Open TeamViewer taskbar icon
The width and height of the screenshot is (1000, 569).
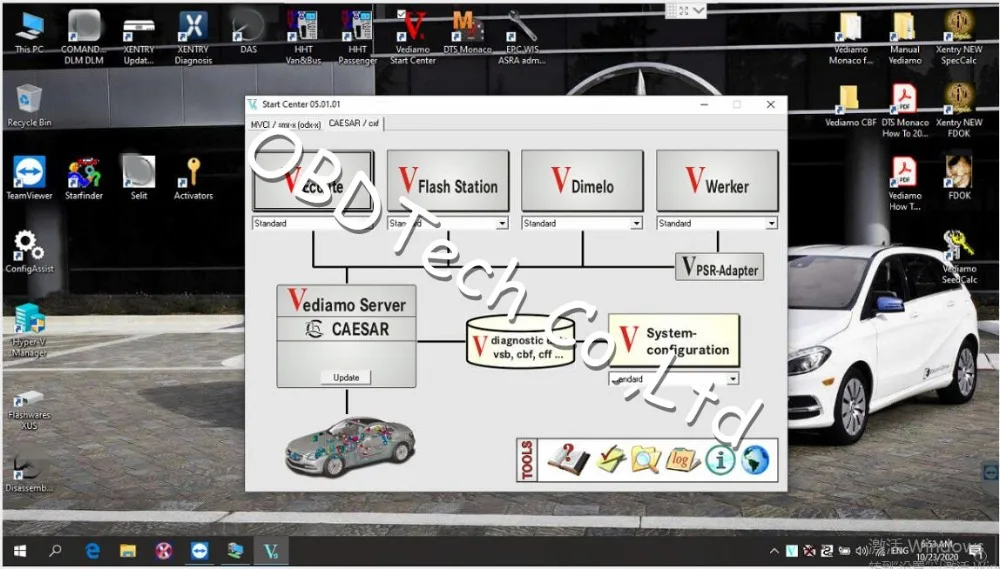coord(200,551)
